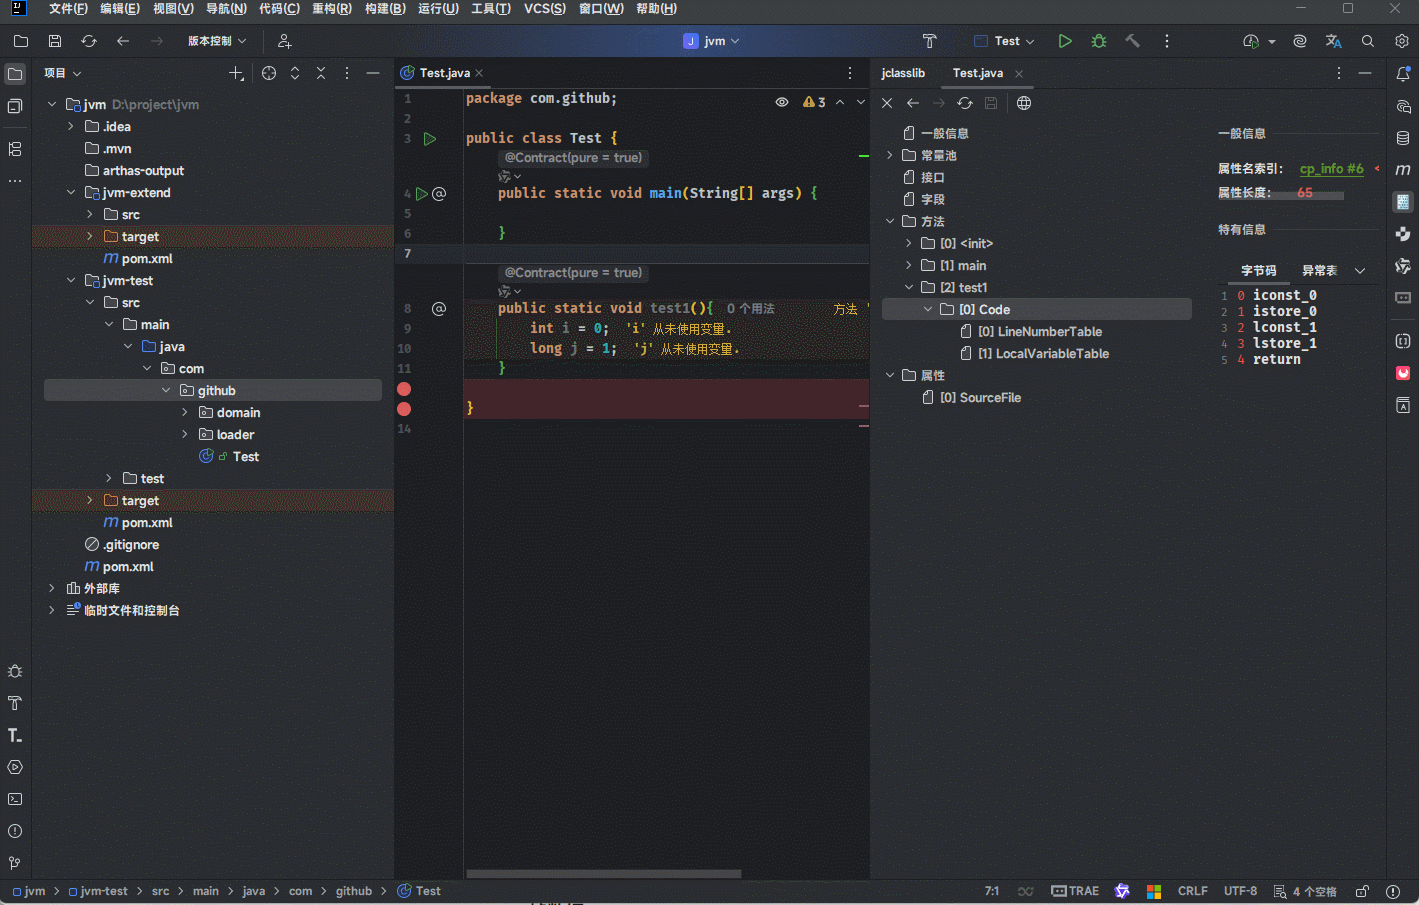Viewport: 1419px width, 905px height.
Task: Click the editor horizontal scrollbar
Action: pyautogui.click(x=603, y=874)
